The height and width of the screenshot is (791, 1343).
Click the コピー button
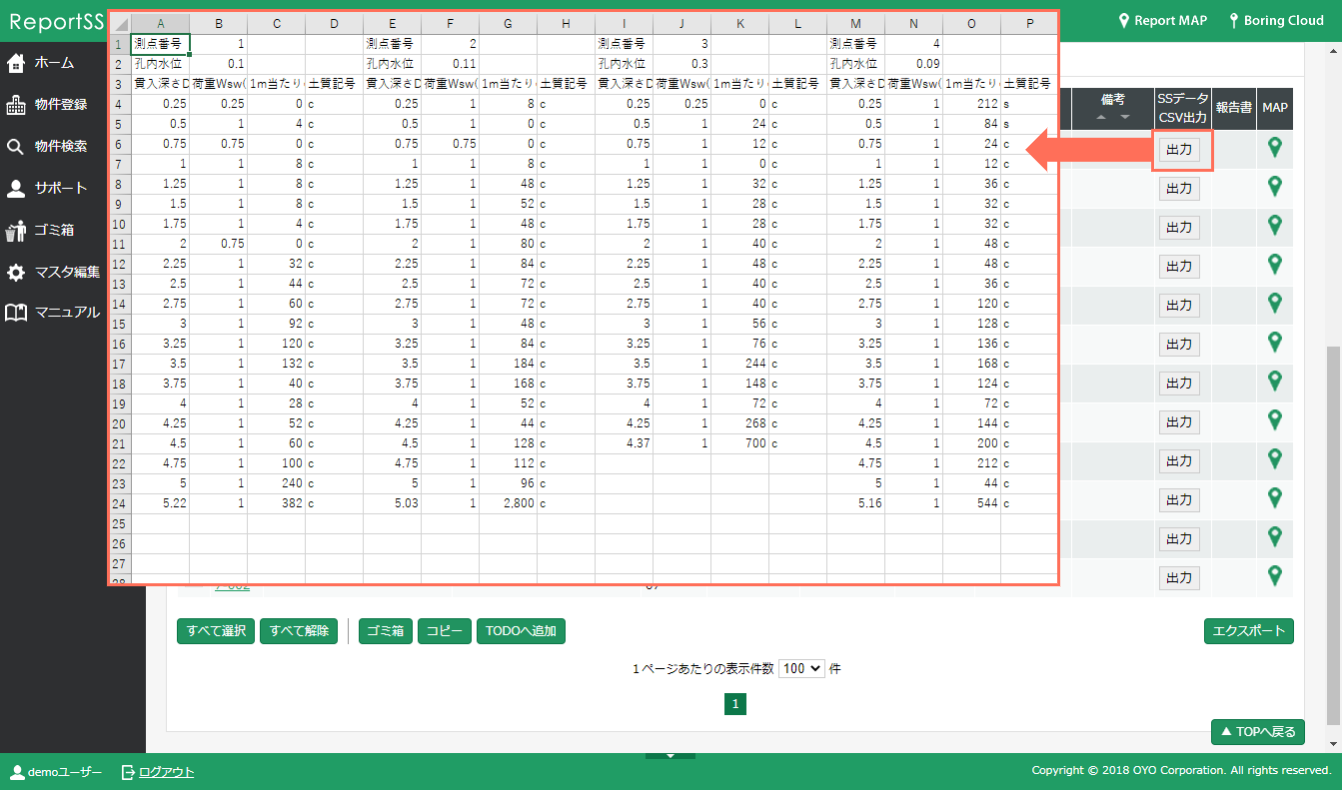pos(444,631)
